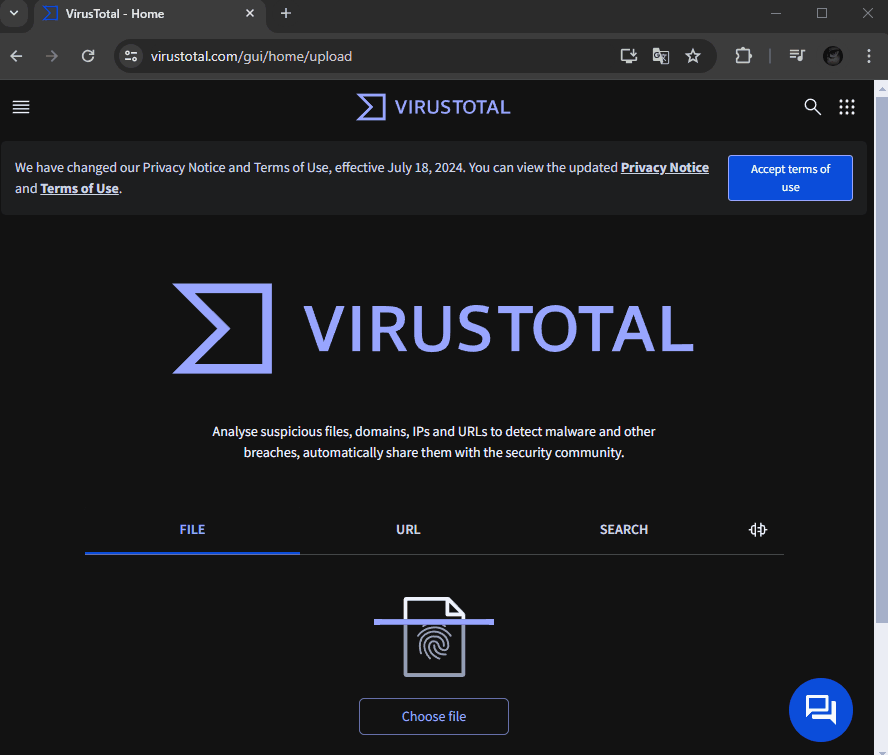Viewport: 888px width, 755px height.
Task: Click Accept terms of use button
Action: tap(790, 178)
